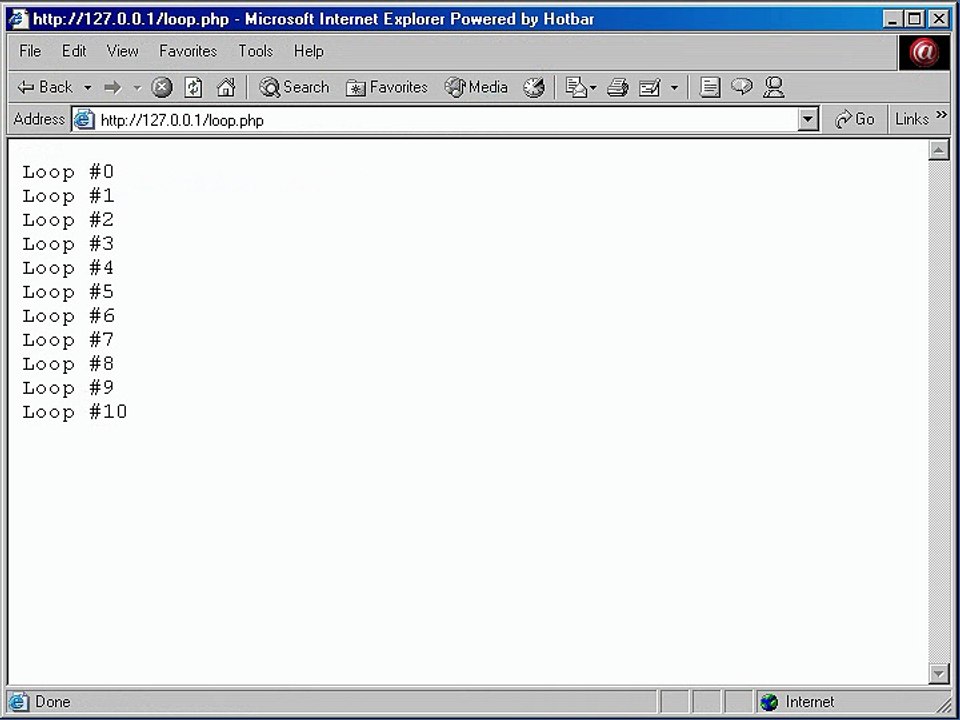
Task: Open the Edit button dropdown arrow
Action: click(674, 88)
